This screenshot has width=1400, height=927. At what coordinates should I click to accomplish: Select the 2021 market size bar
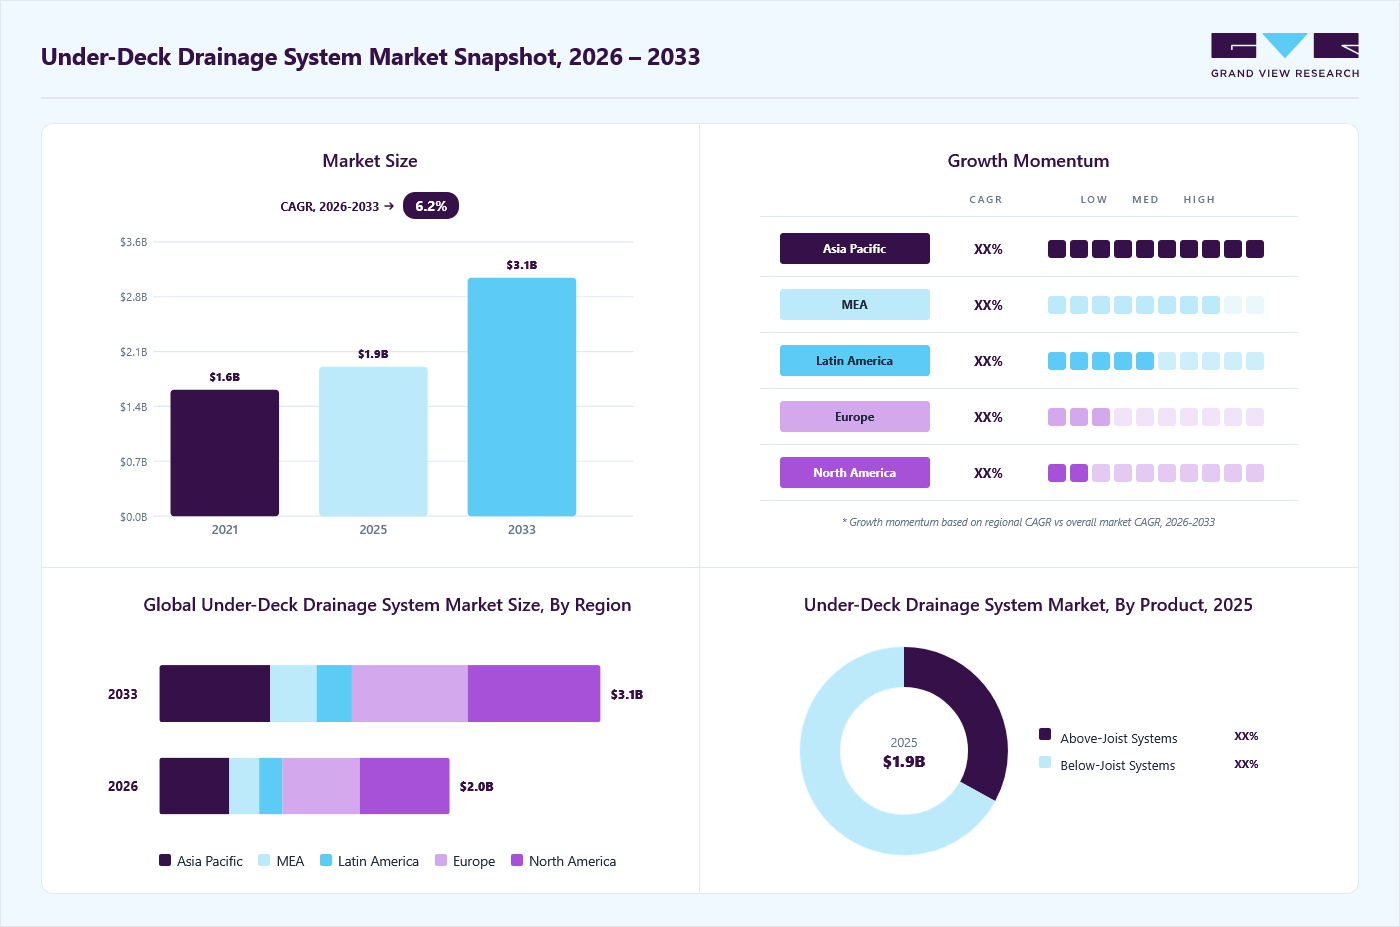225,453
